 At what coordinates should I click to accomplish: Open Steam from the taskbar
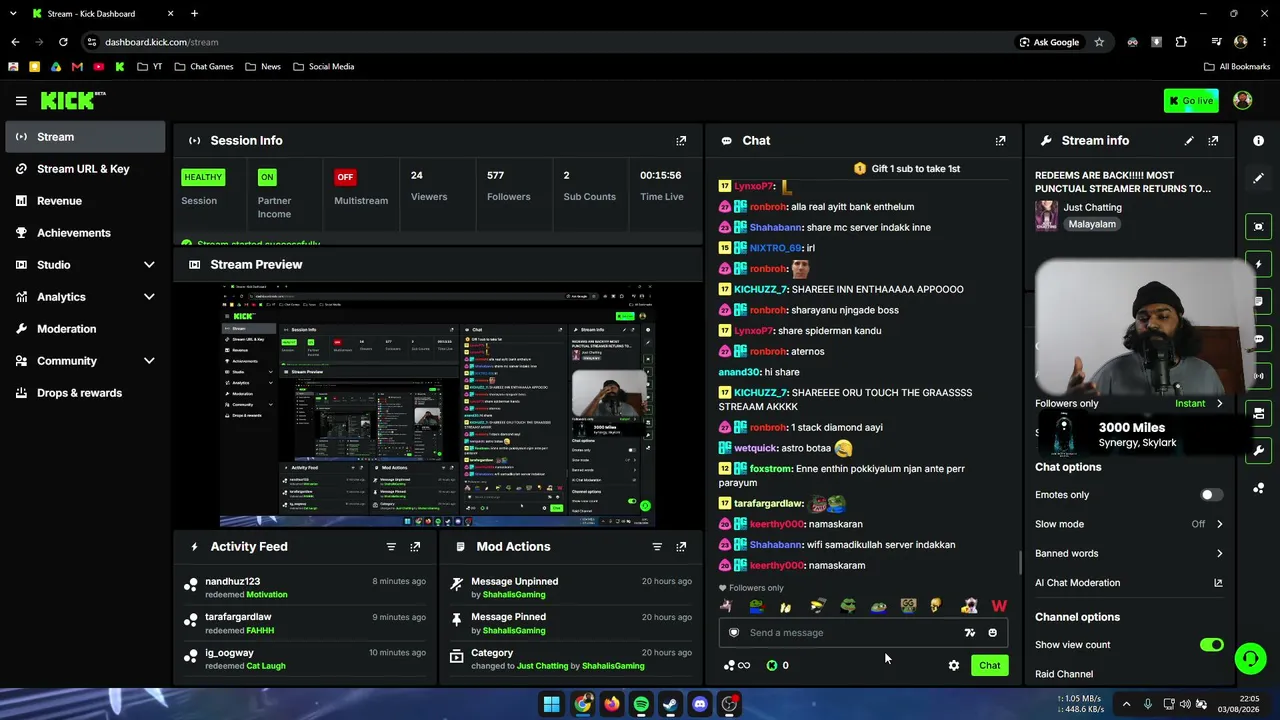[x=670, y=704]
